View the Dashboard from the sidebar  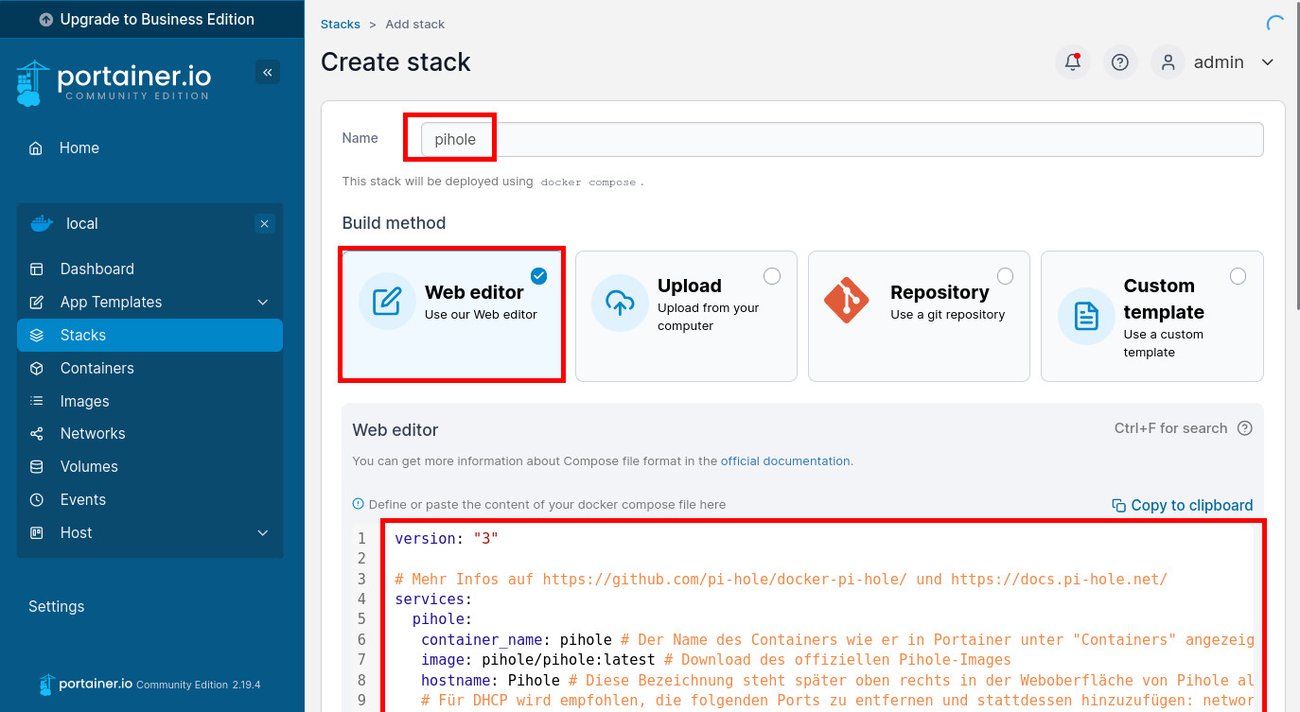(97, 269)
